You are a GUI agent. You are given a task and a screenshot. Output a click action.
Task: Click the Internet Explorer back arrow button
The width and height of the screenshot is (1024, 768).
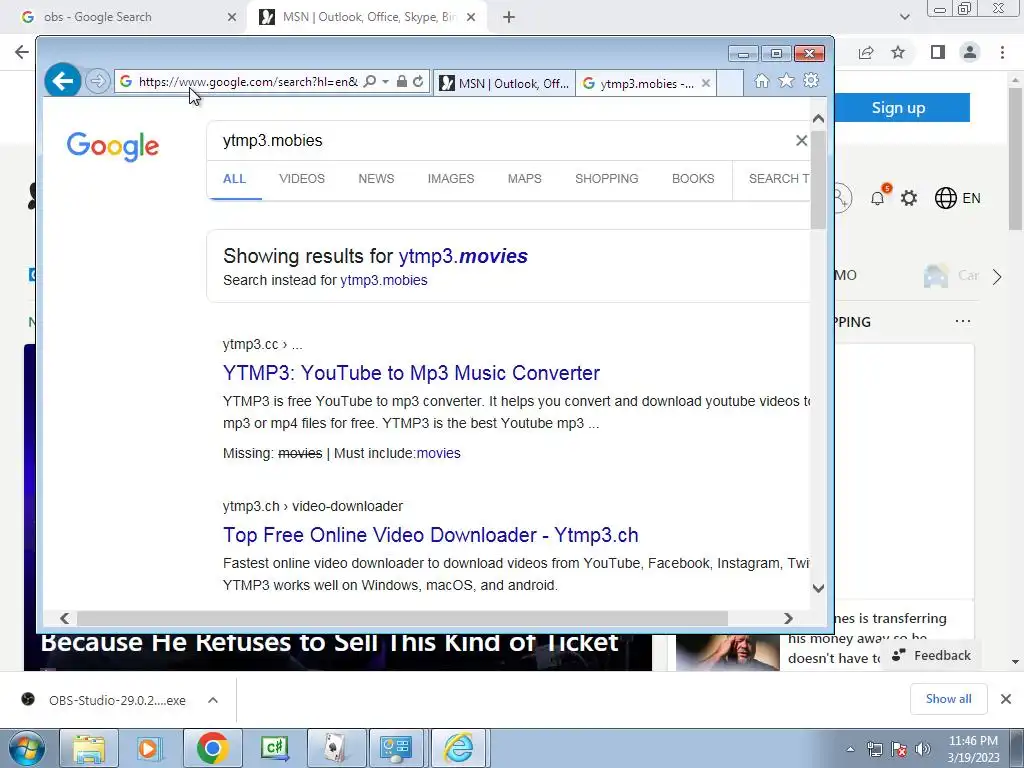coord(63,81)
